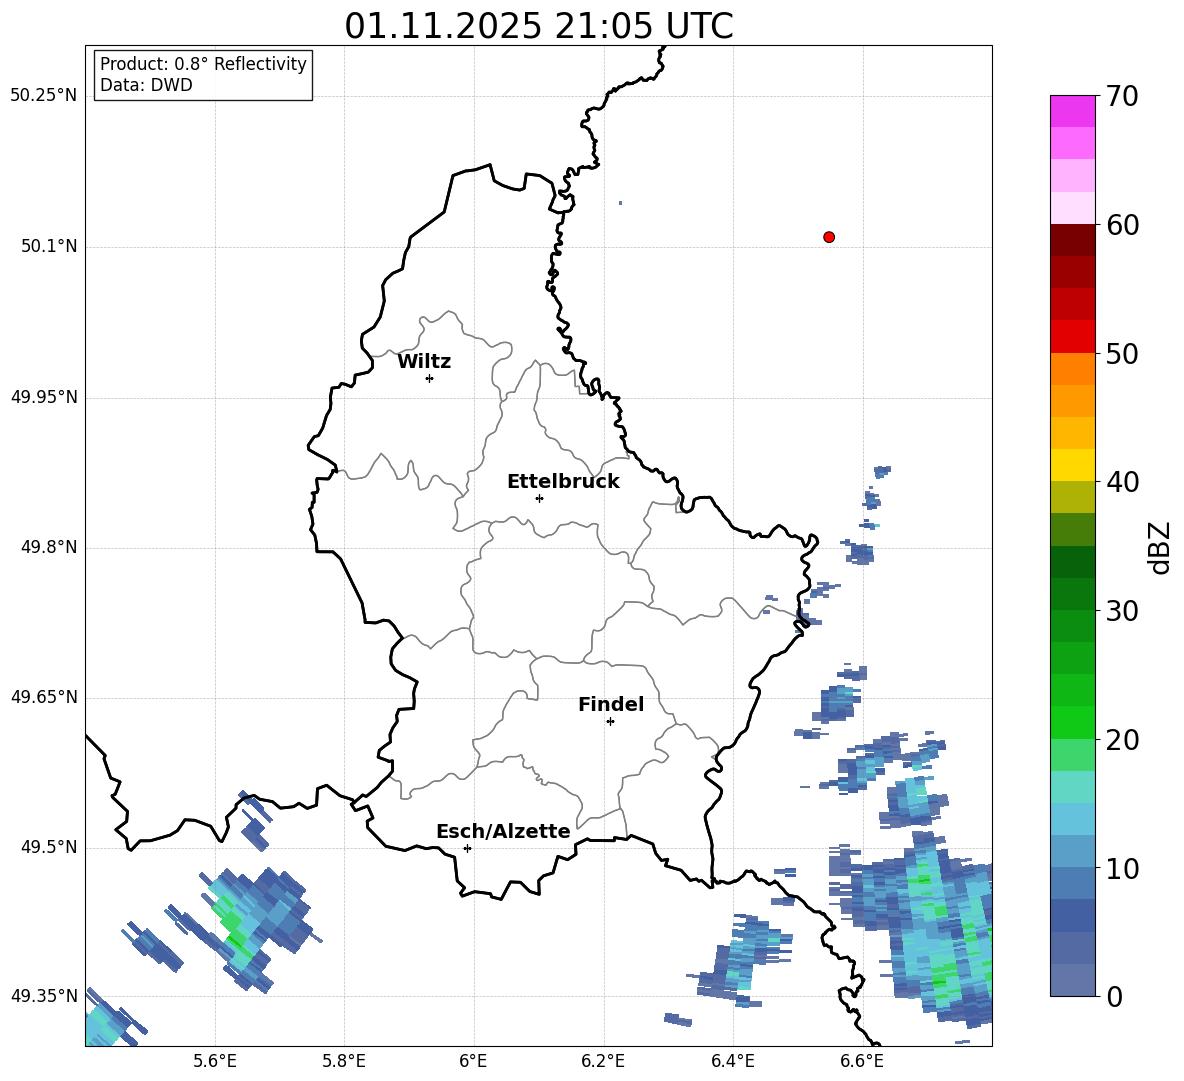Click the 70 tick on the colorbar
Image resolution: width=1184 pixels, height=1081 pixels.
(x=1122, y=97)
